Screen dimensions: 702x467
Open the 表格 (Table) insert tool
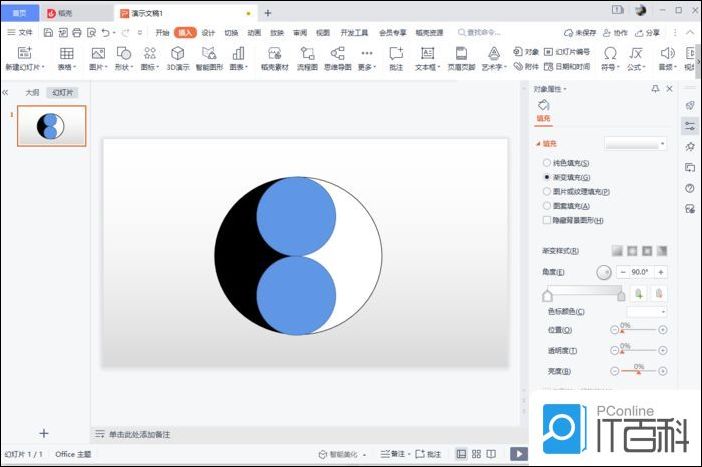tap(66, 53)
